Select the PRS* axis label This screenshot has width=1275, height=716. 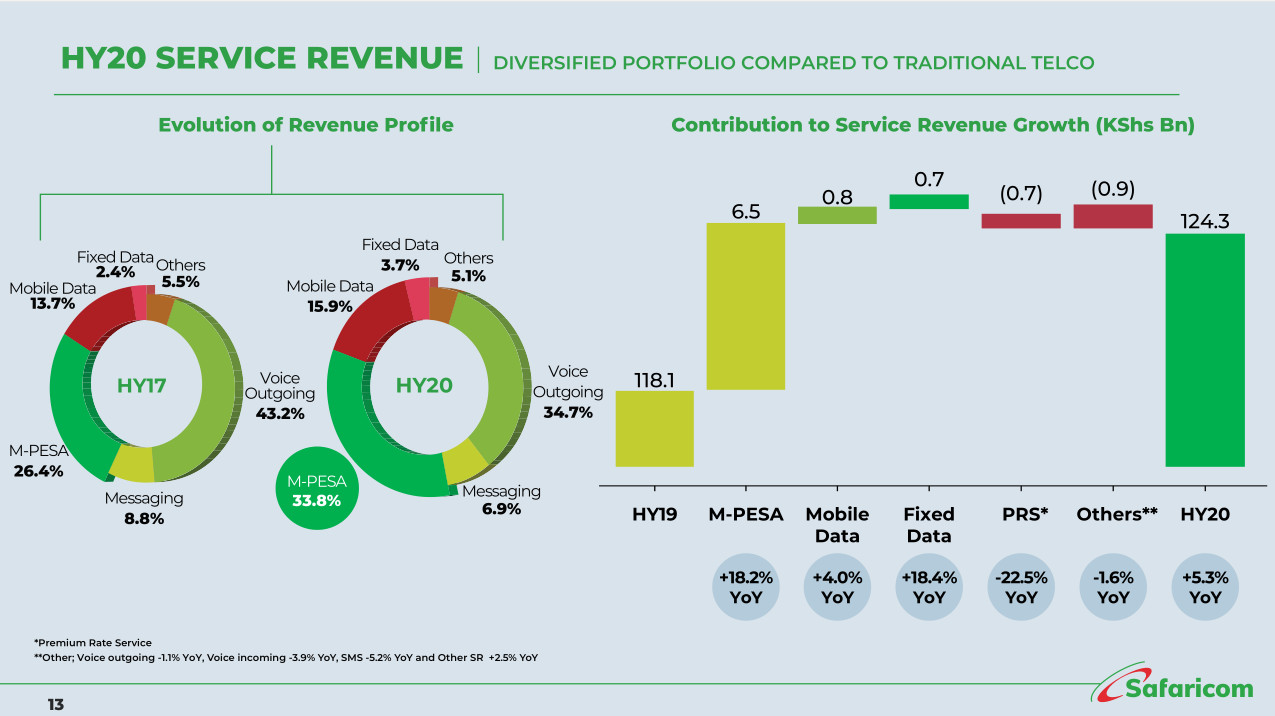pos(1025,514)
